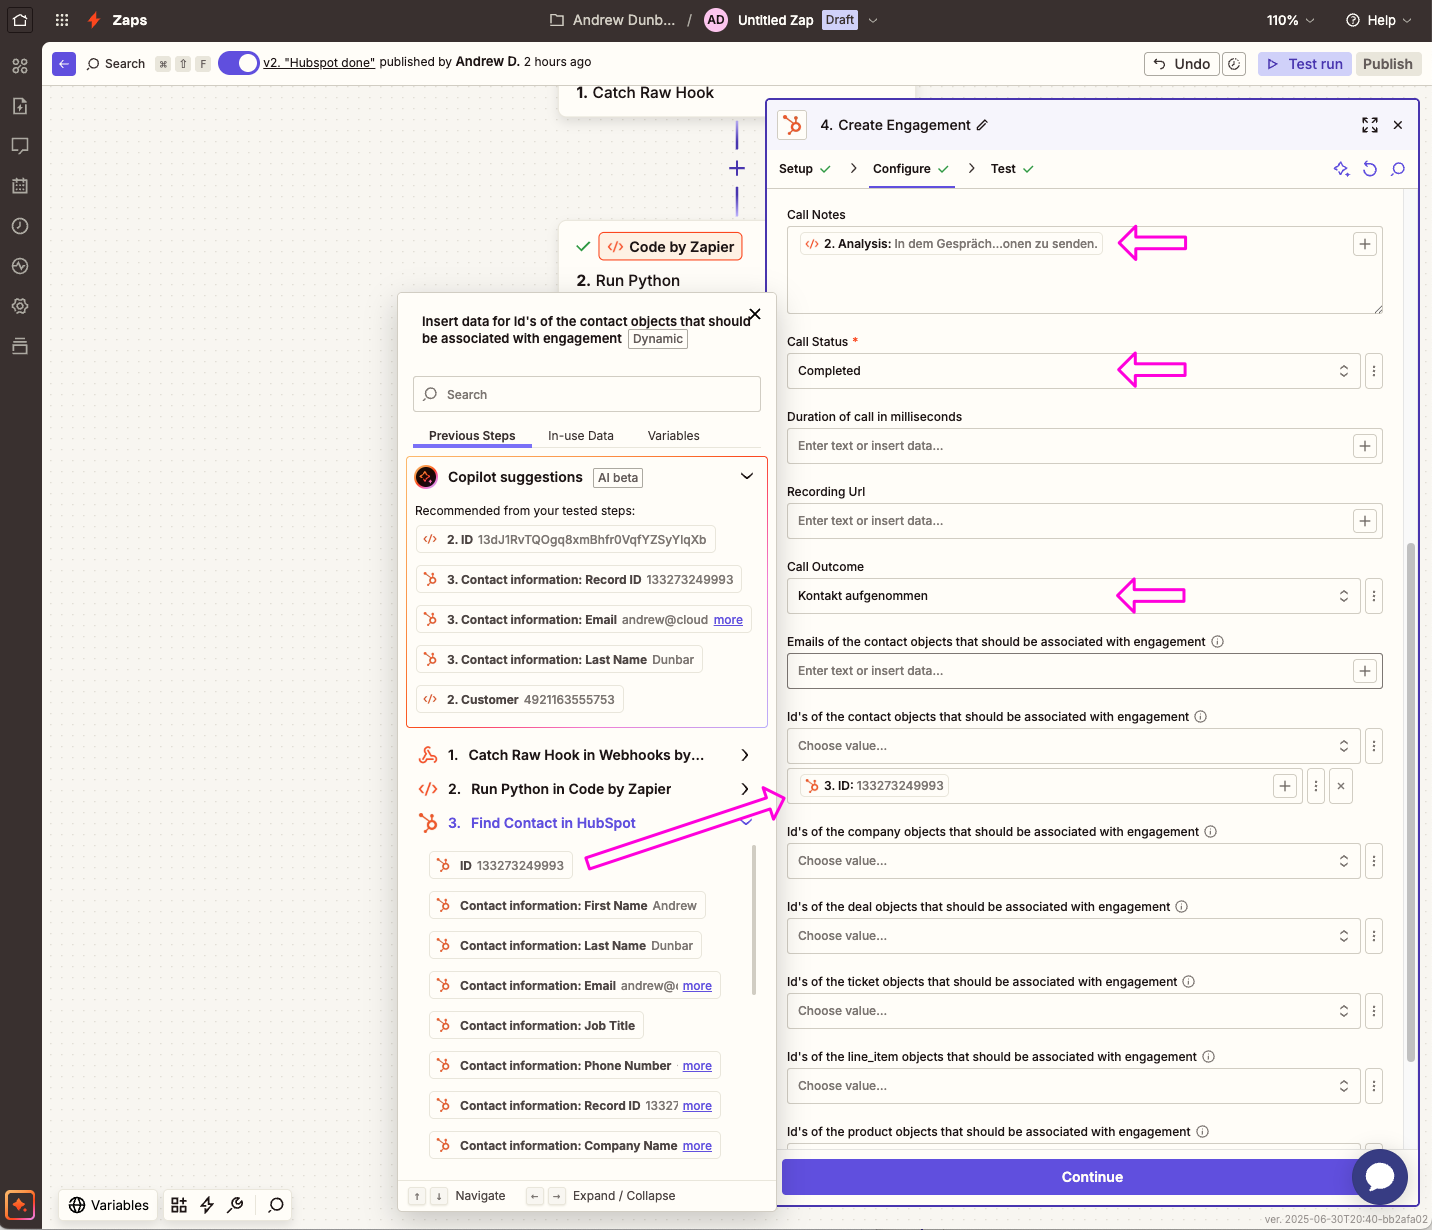1432x1230 pixels.
Task: Click the search icon in panel header
Action: coord(1398,169)
